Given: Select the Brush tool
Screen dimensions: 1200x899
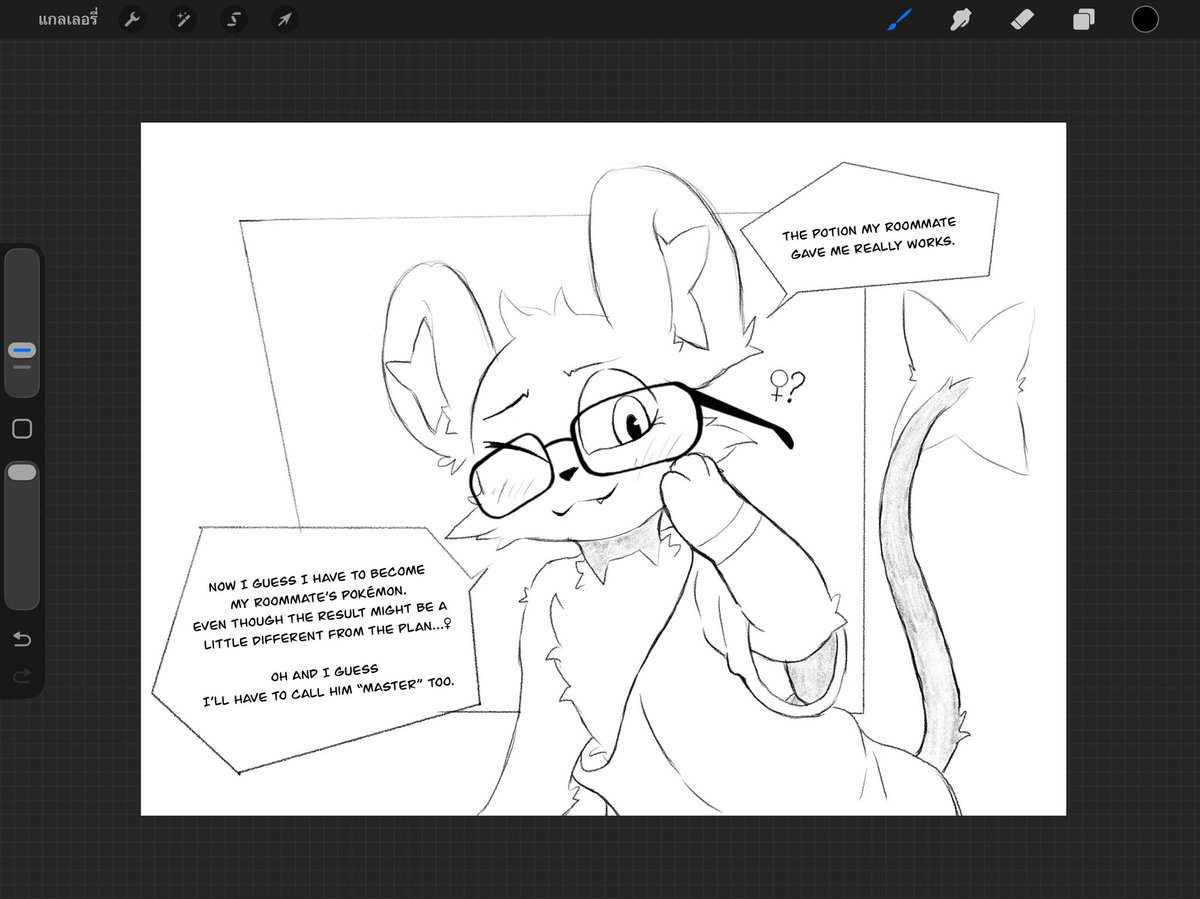Looking at the screenshot, I should (899, 19).
